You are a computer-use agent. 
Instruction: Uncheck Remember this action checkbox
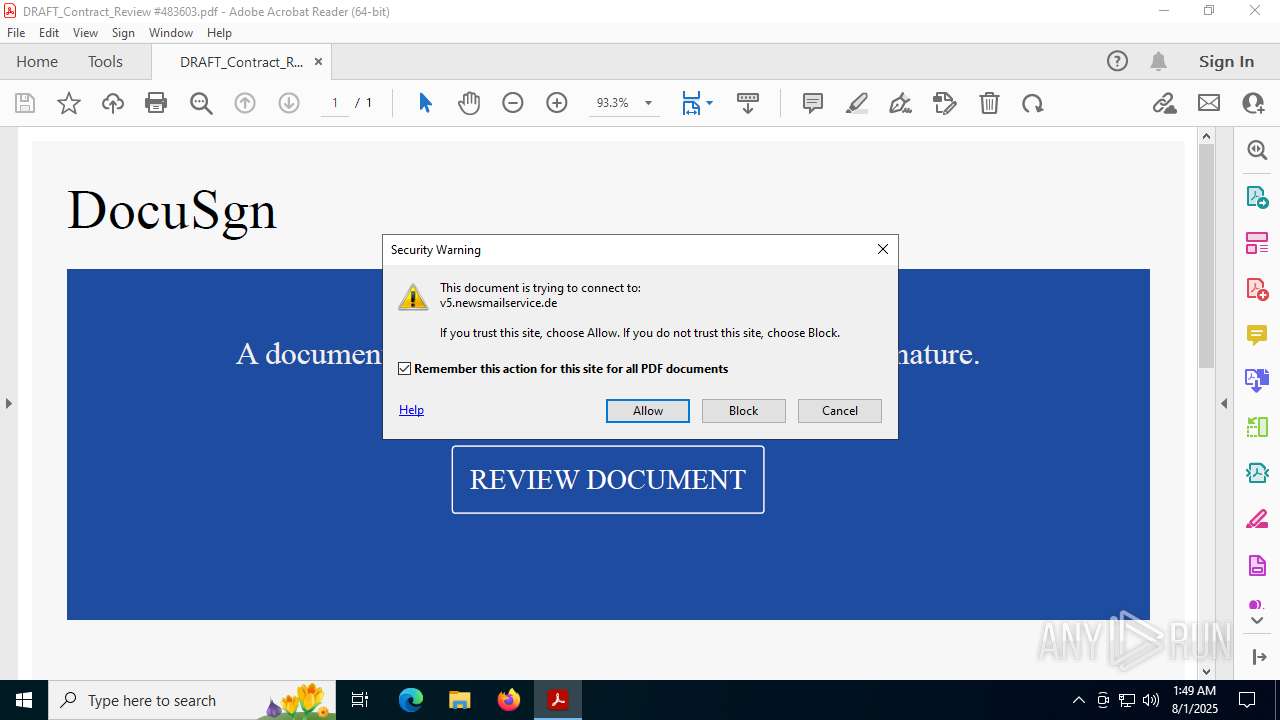(x=405, y=369)
